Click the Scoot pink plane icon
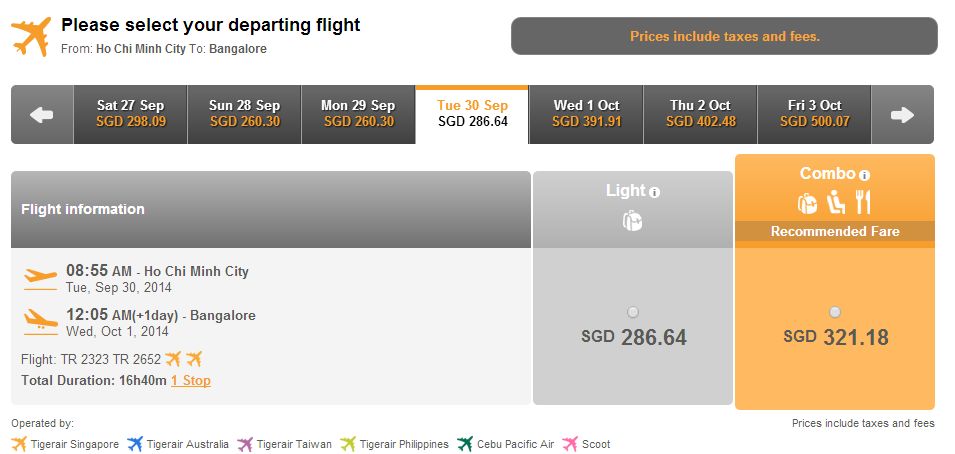The width and height of the screenshot is (955, 454). point(570,444)
